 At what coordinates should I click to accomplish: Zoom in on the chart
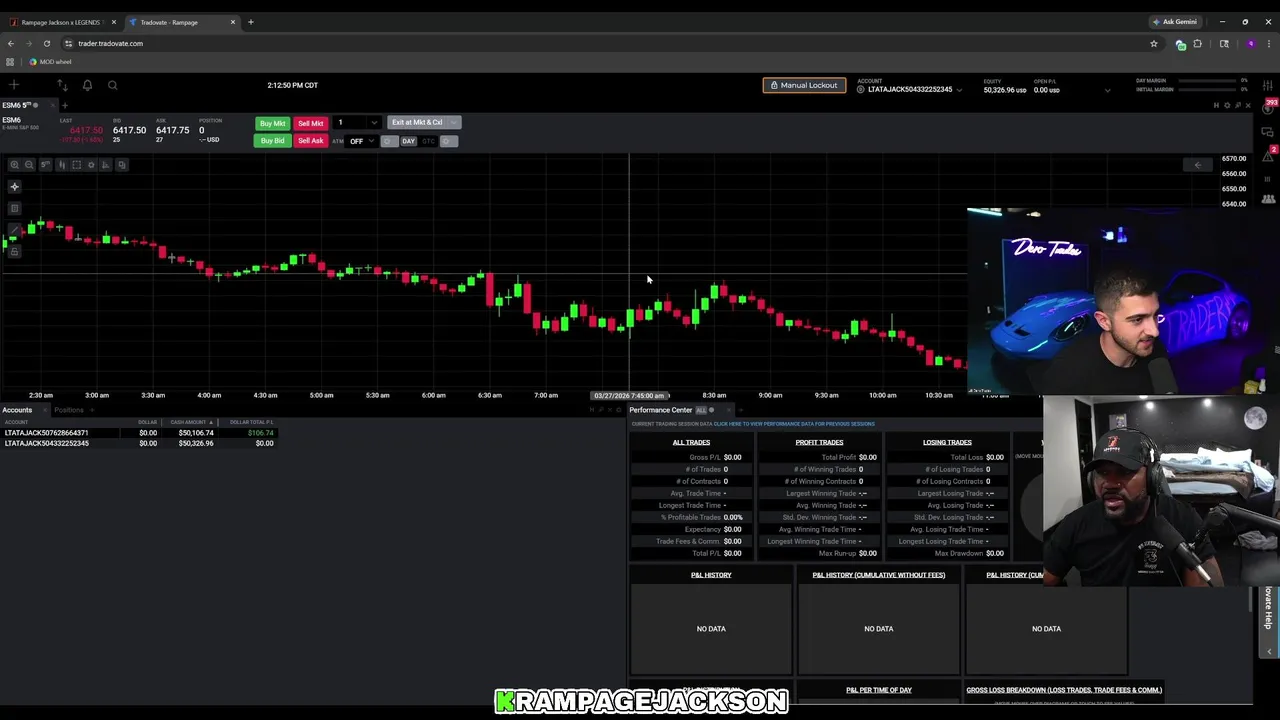pos(14,164)
